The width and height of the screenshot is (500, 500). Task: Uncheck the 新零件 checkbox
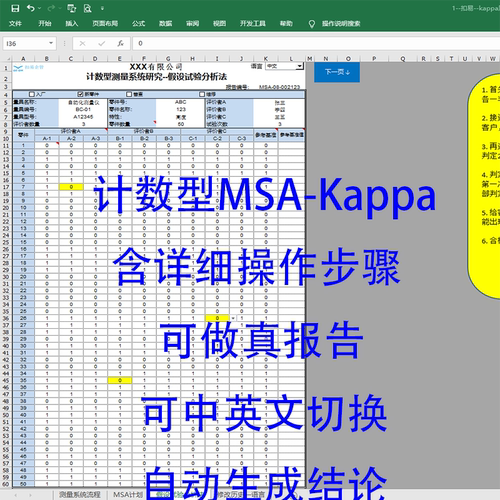pyautogui.click(x=80, y=94)
